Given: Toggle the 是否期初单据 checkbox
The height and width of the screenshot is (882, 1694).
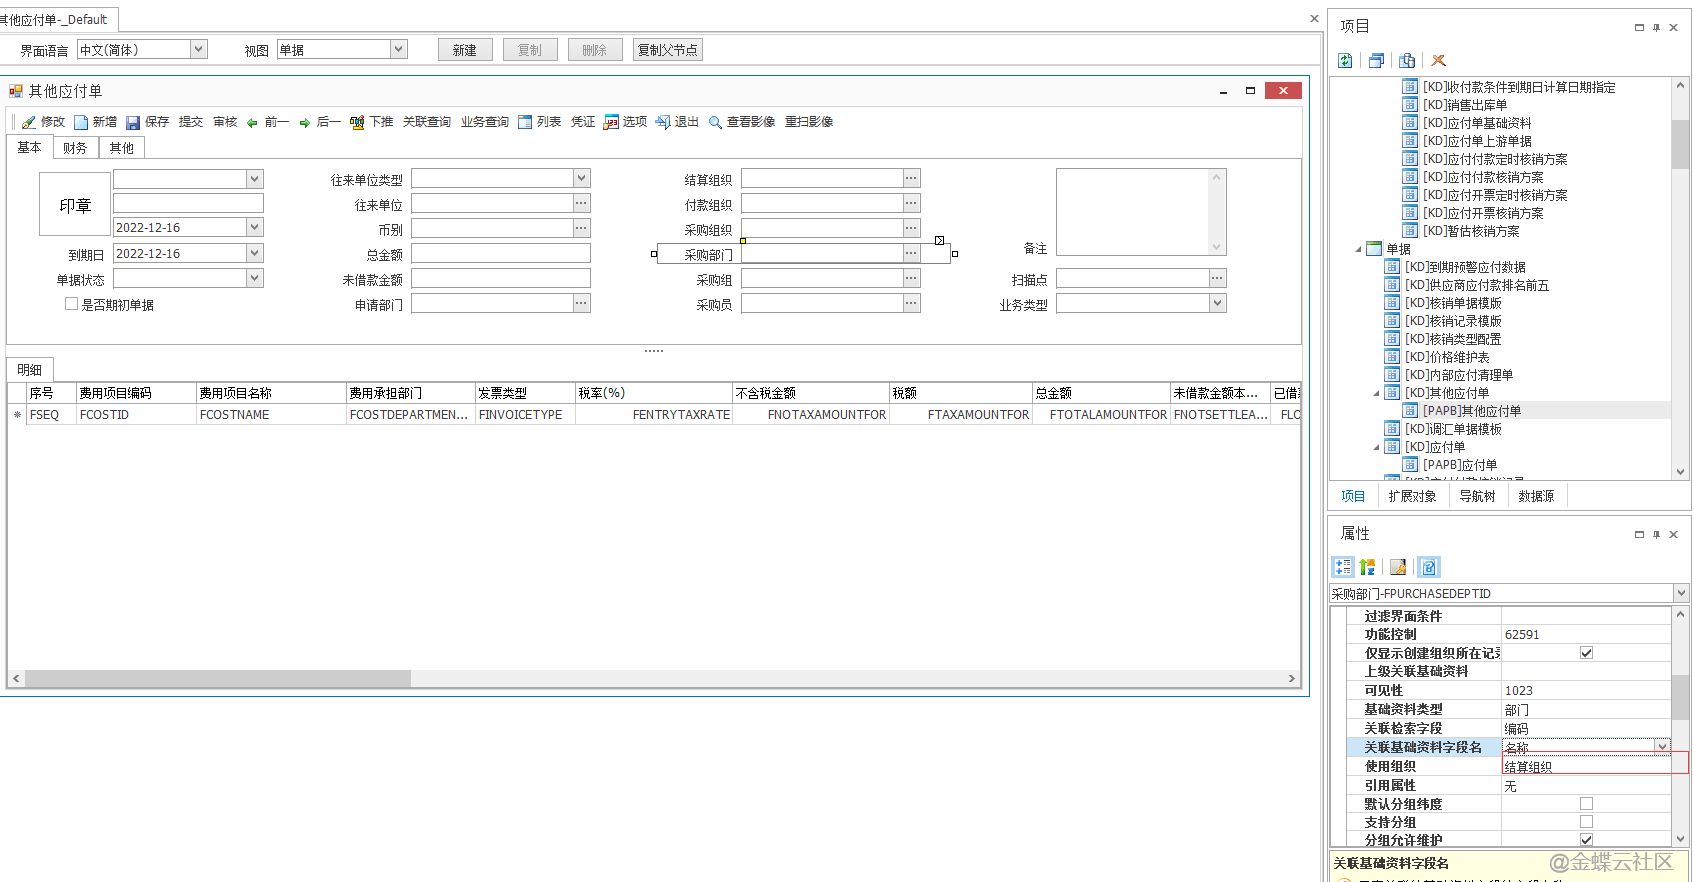Looking at the screenshot, I should (71, 304).
